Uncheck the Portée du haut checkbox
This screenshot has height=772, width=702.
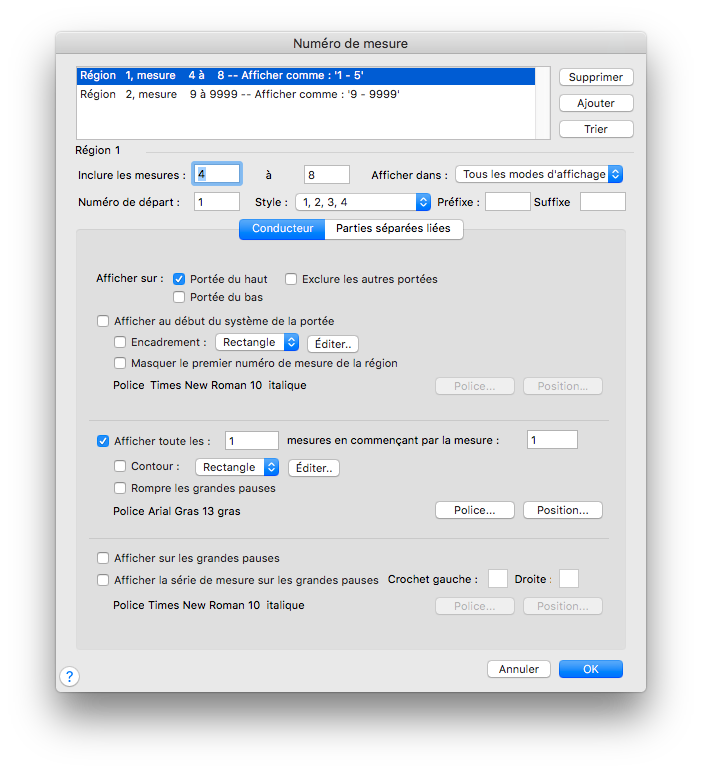point(180,279)
